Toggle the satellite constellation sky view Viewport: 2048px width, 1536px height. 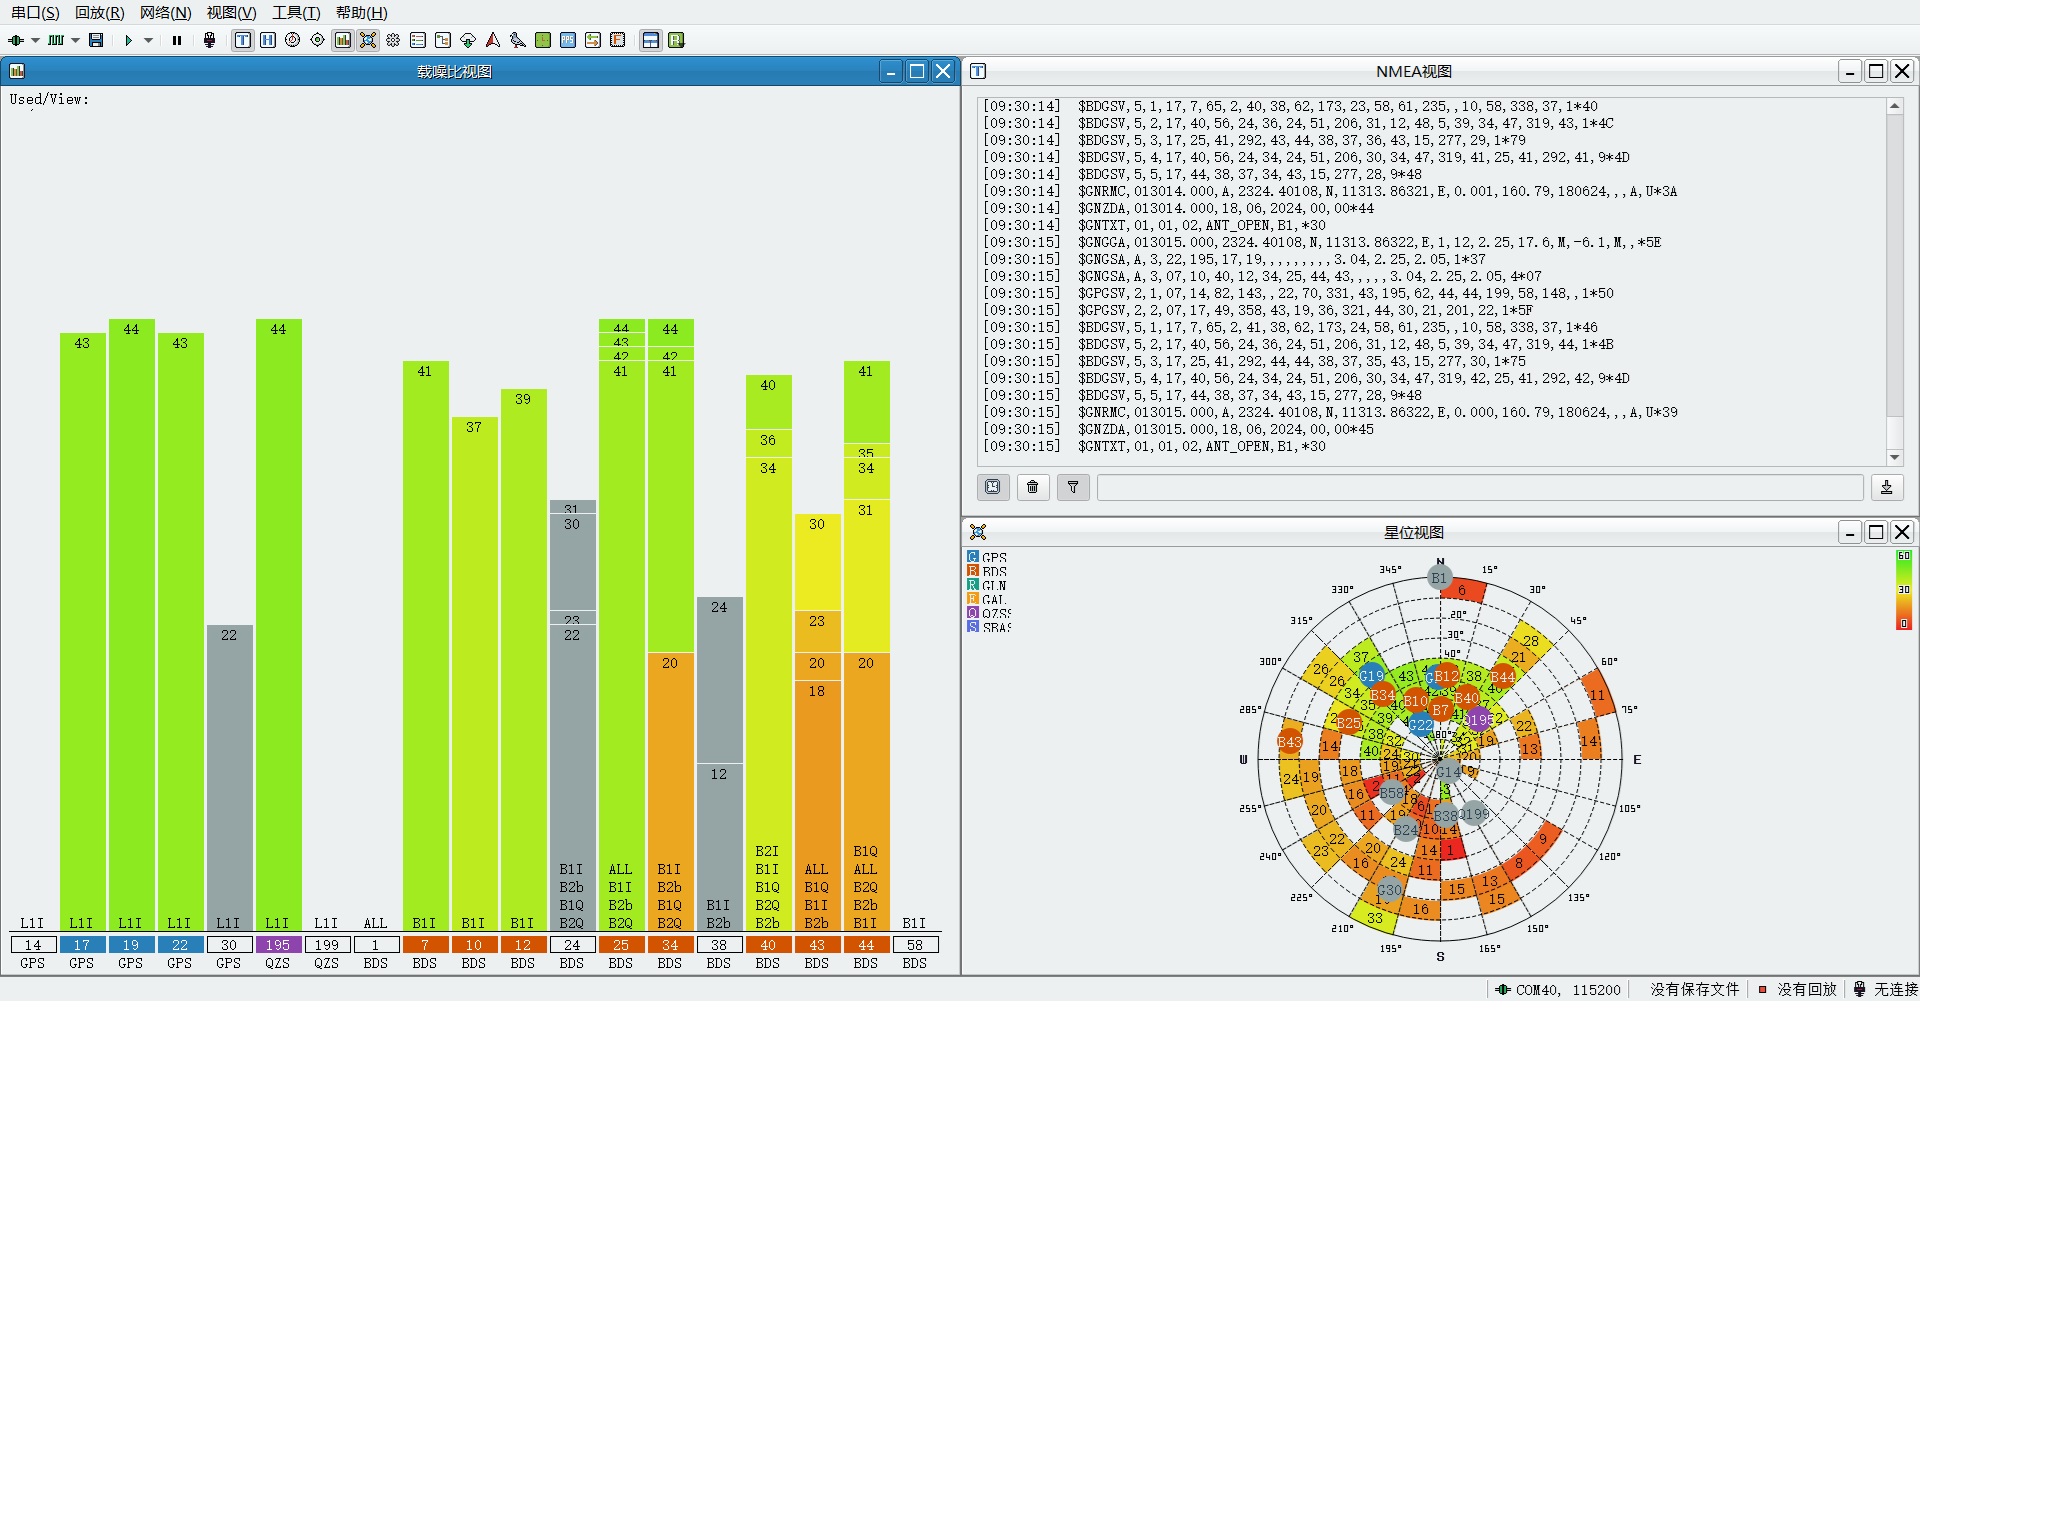[x=368, y=40]
